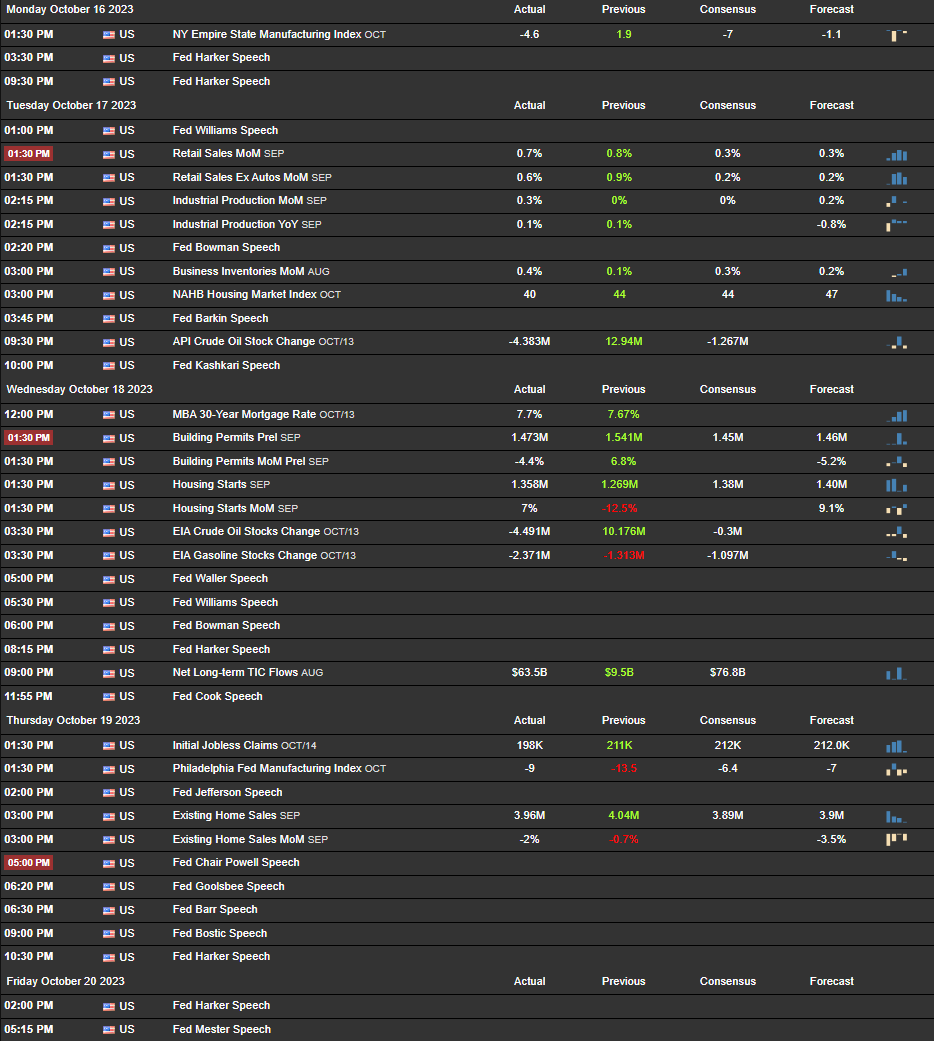Click the highlighted 01:30 PM time on Building Permits Prel
934x1041 pixels.
pos(29,438)
